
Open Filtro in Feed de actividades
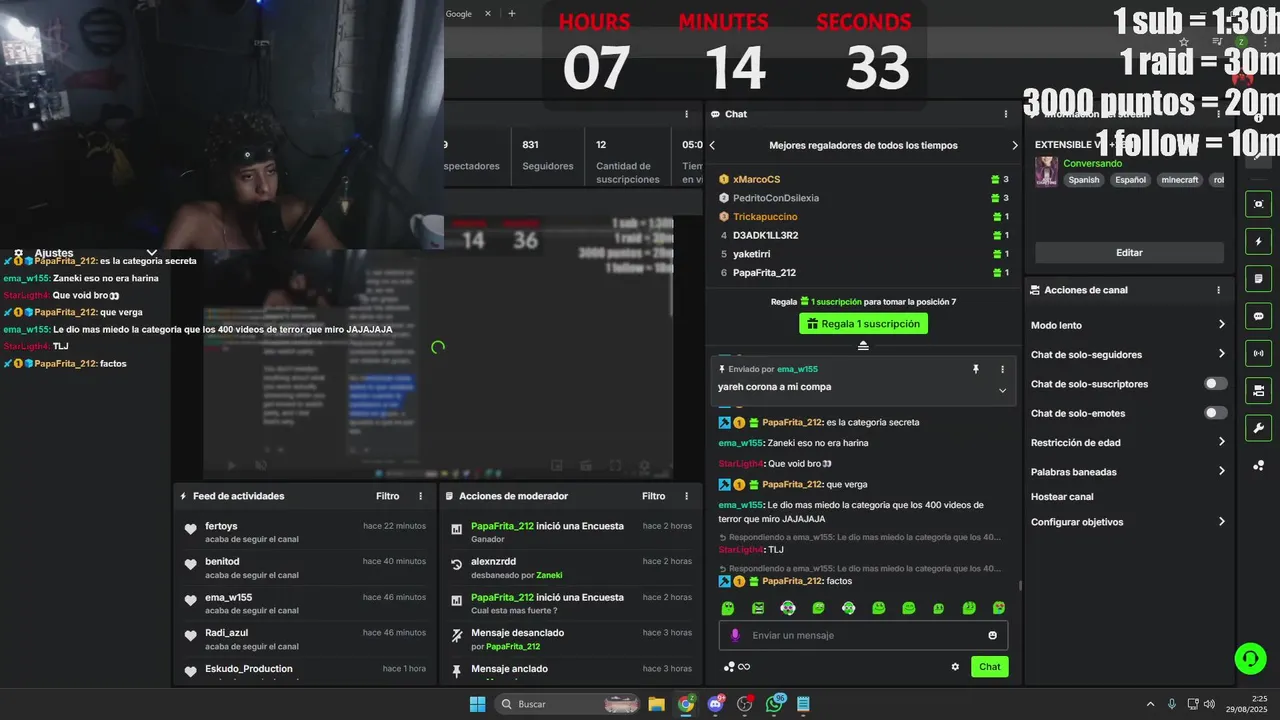click(387, 496)
